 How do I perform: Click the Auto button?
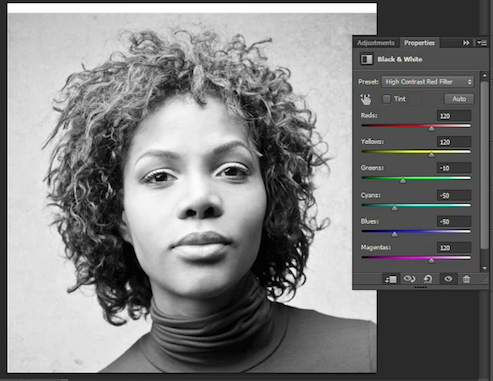click(459, 99)
